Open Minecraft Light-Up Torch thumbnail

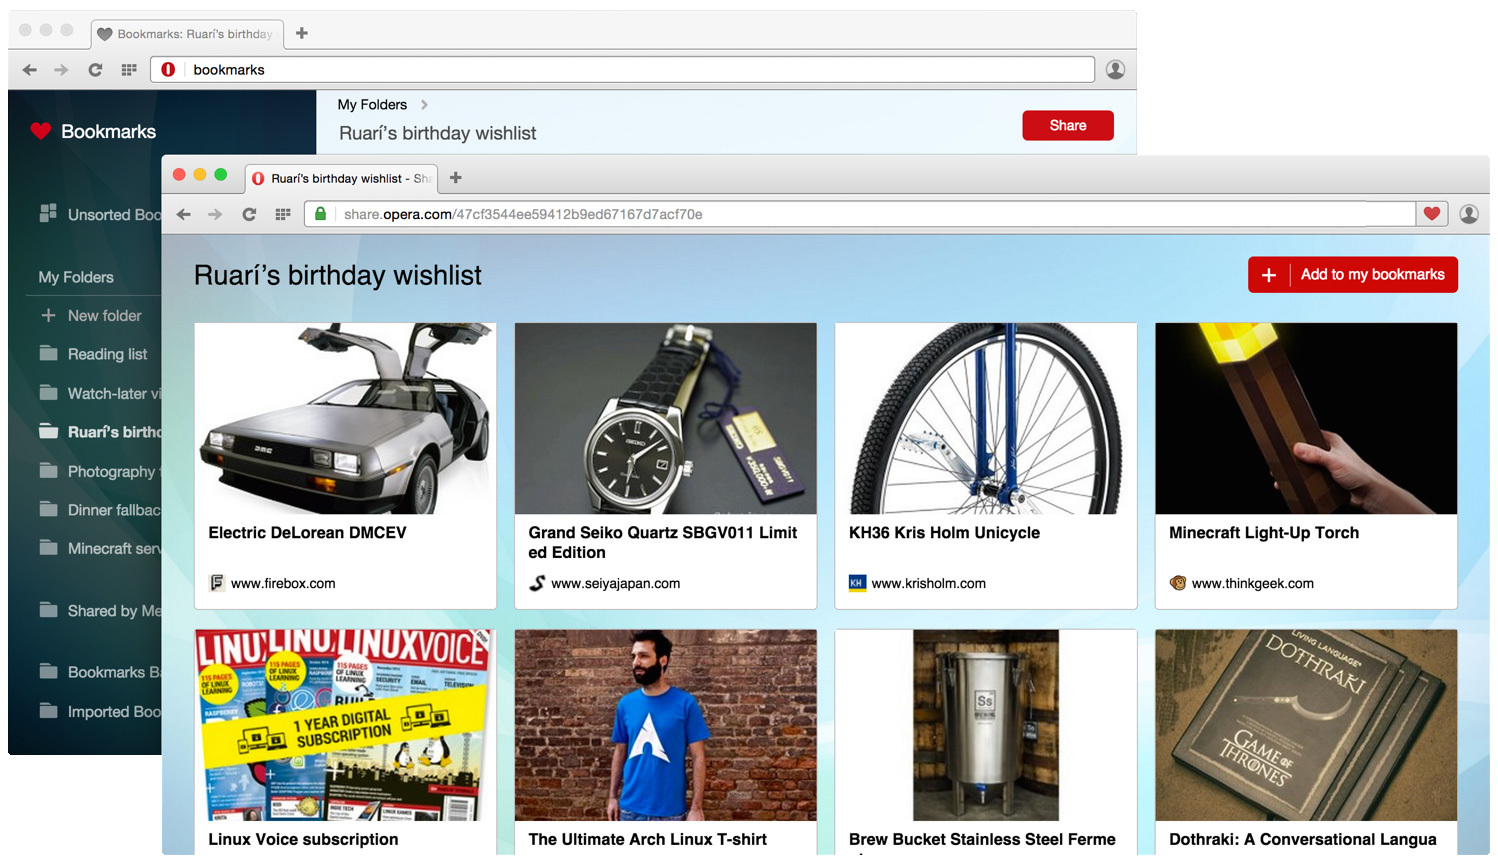tap(1306, 418)
